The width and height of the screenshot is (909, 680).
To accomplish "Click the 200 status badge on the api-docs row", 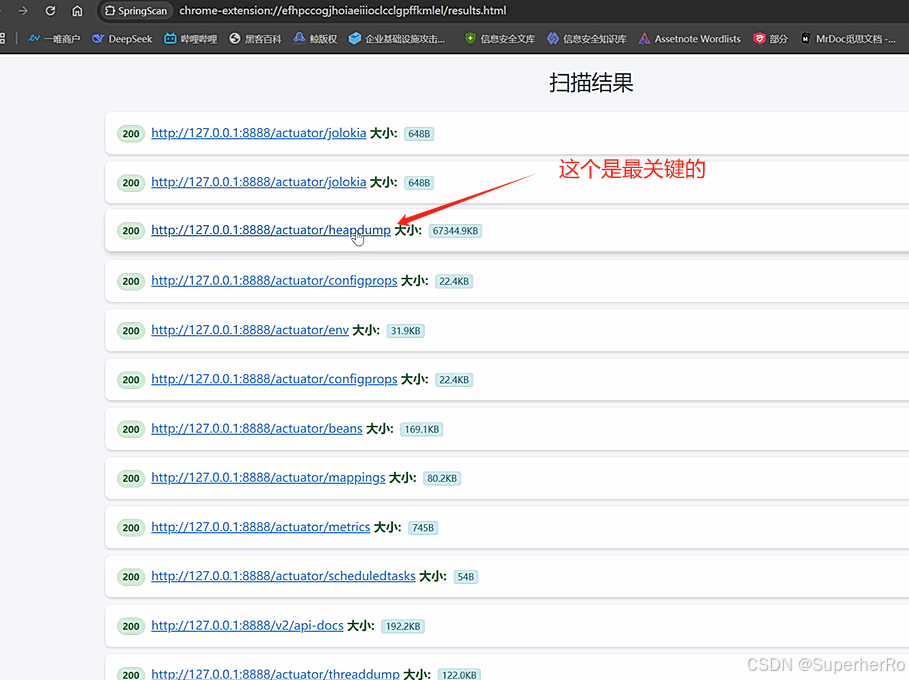I will [x=131, y=626].
